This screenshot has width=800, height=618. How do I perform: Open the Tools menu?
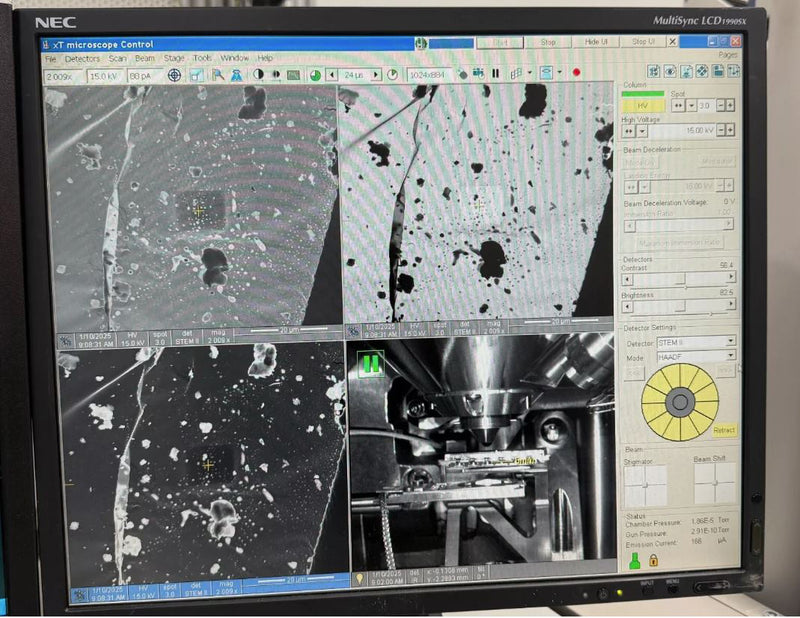click(203, 58)
